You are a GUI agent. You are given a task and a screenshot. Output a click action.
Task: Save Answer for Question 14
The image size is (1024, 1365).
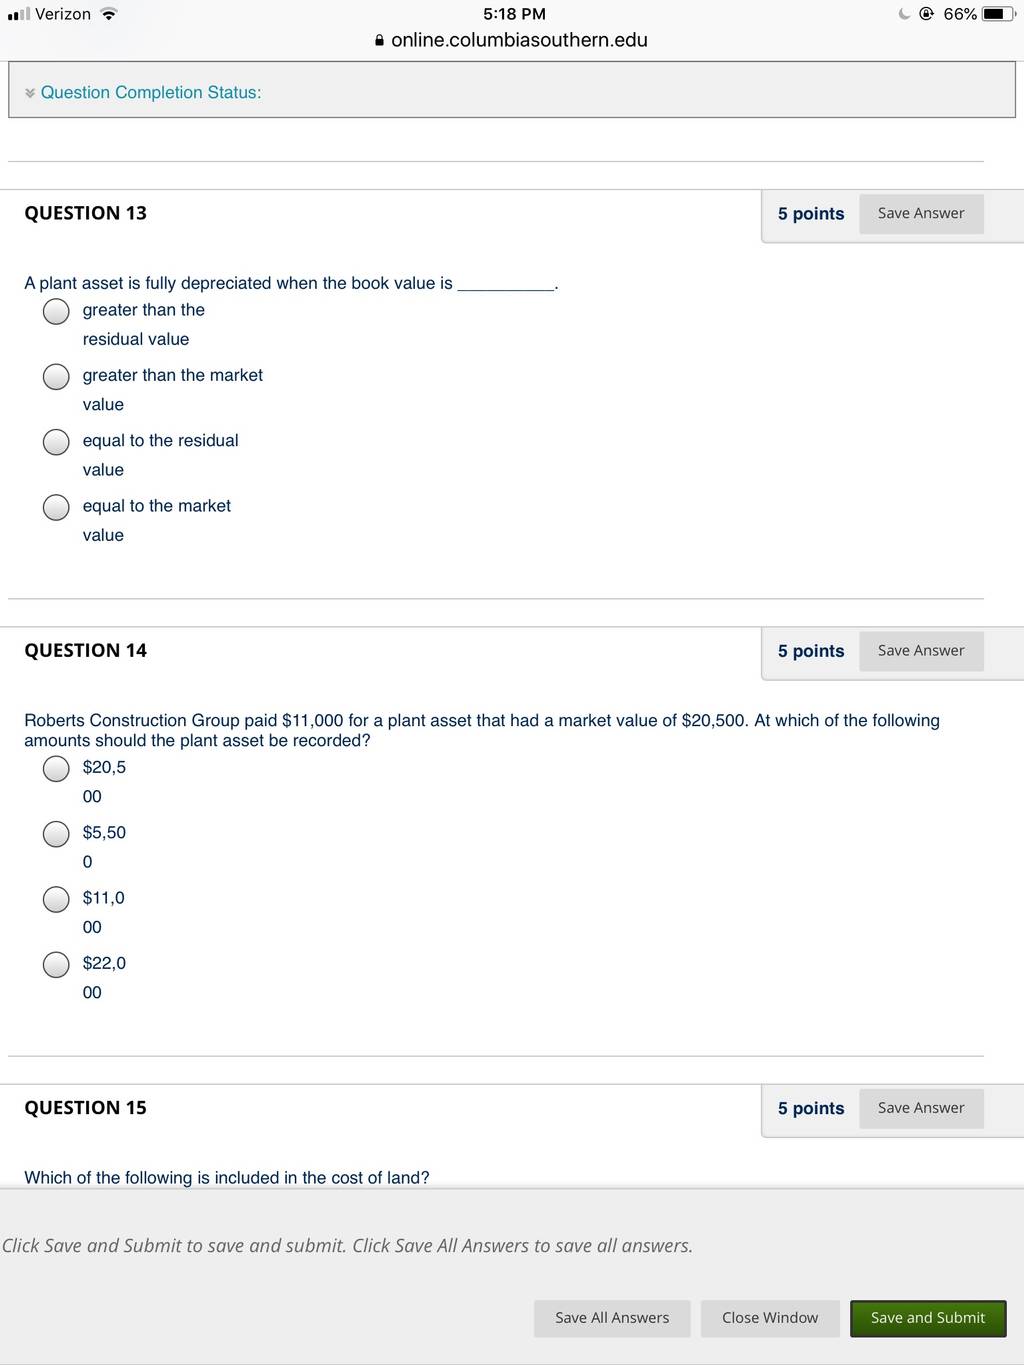[x=921, y=651]
